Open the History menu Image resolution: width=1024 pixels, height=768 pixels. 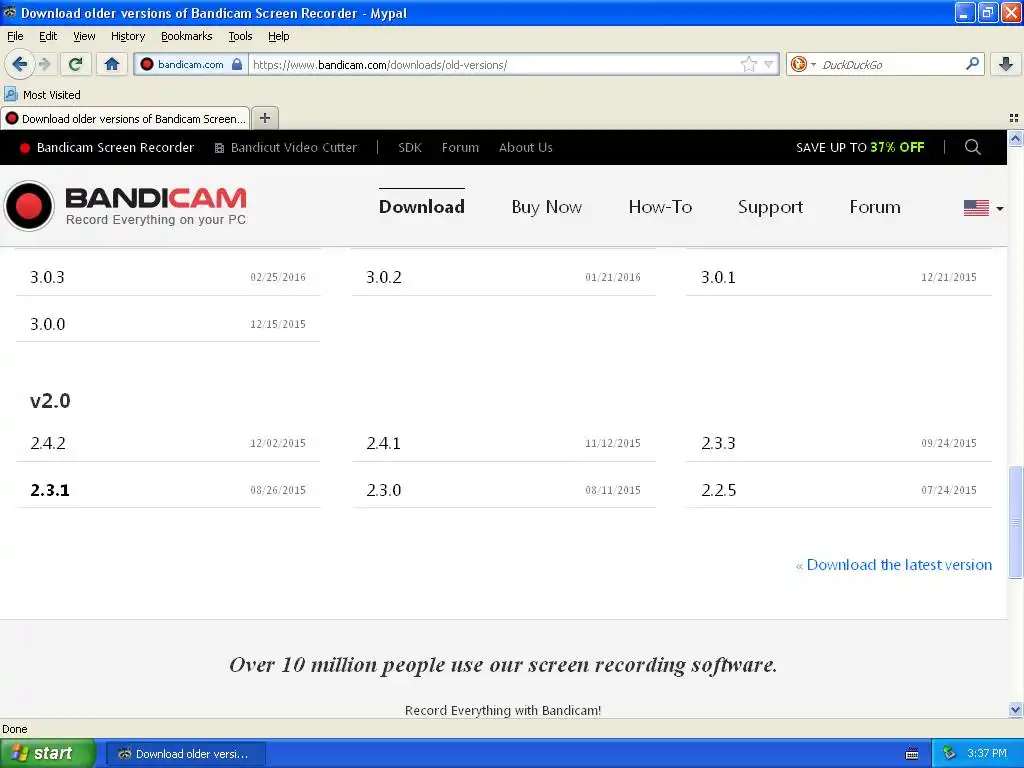click(127, 36)
